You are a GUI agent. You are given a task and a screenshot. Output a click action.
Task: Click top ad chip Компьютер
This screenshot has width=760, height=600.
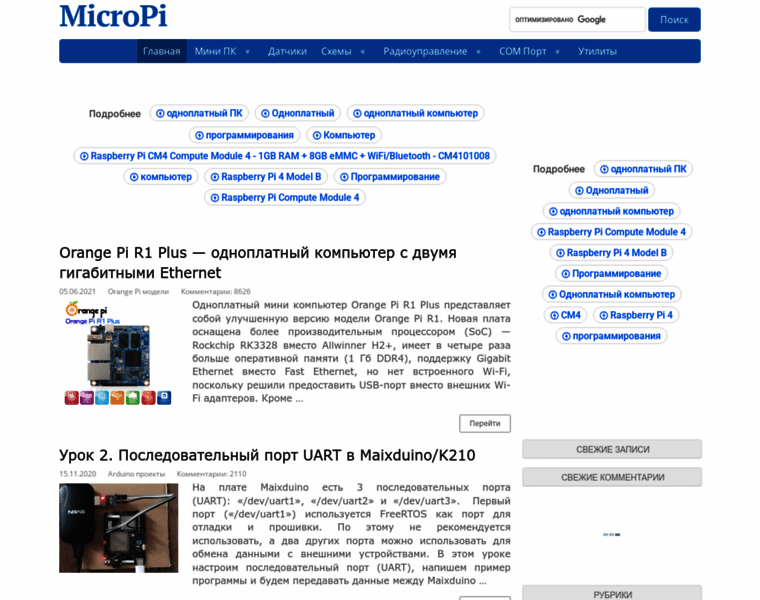click(344, 135)
